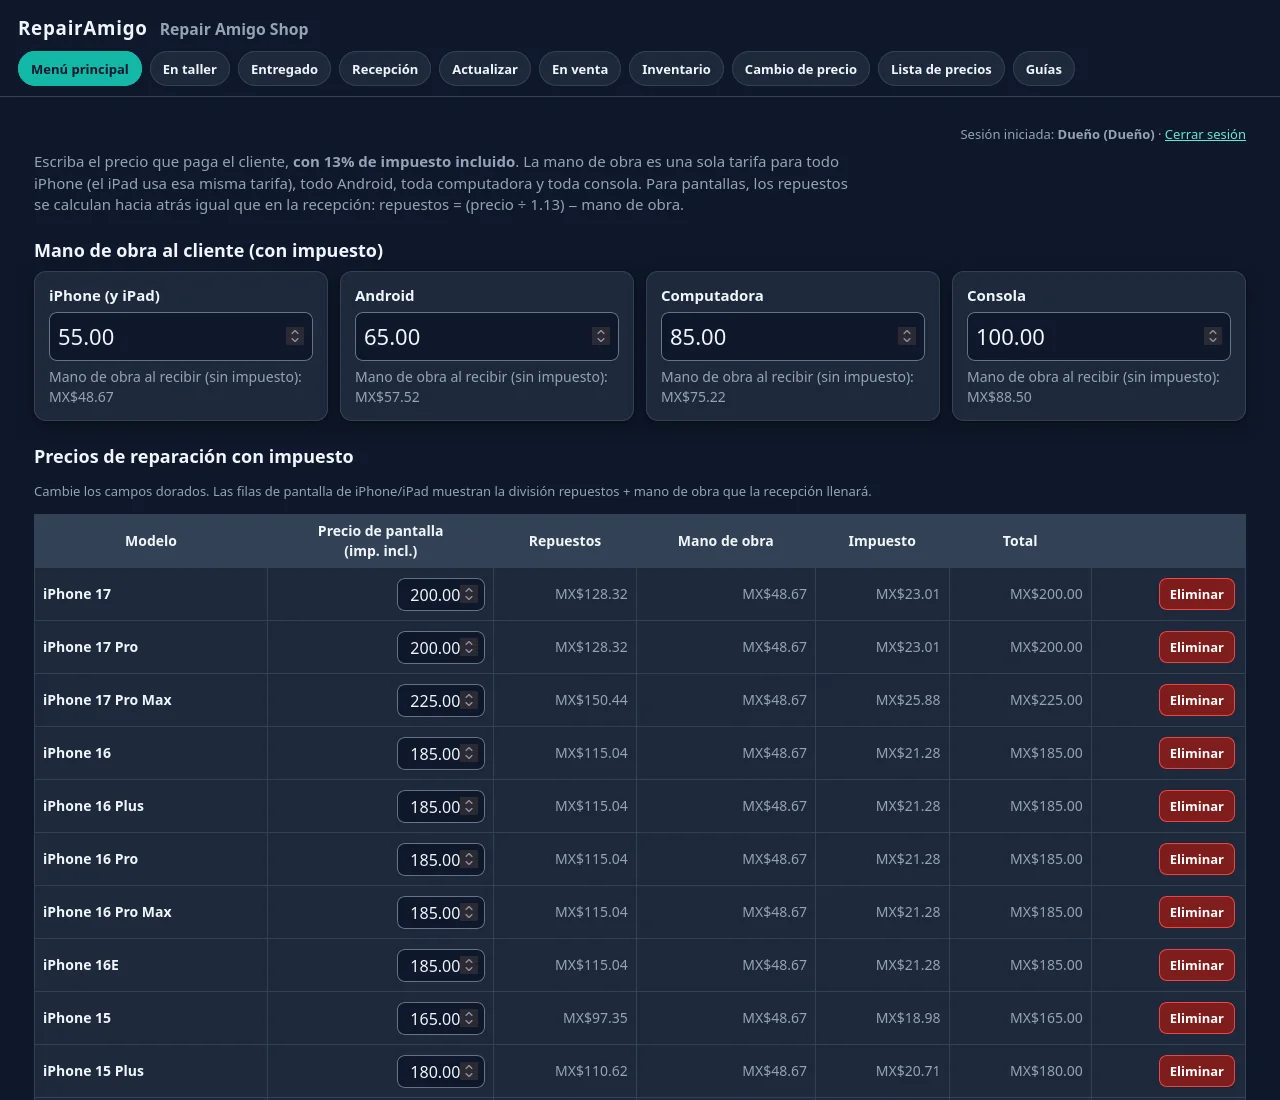
Task: Delete iPhone 15 row with Eliminar
Action: tap(1197, 1018)
